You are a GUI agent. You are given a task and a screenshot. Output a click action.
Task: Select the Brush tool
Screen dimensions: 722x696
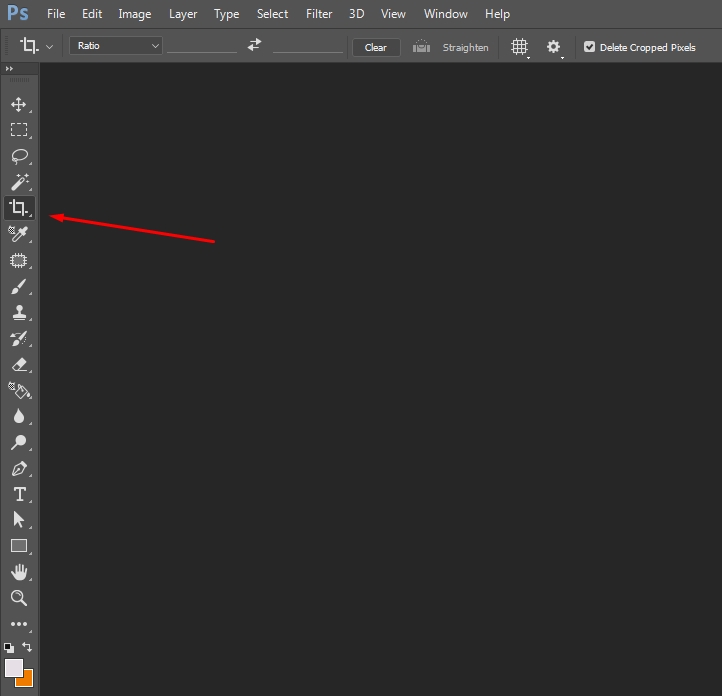tap(19, 287)
